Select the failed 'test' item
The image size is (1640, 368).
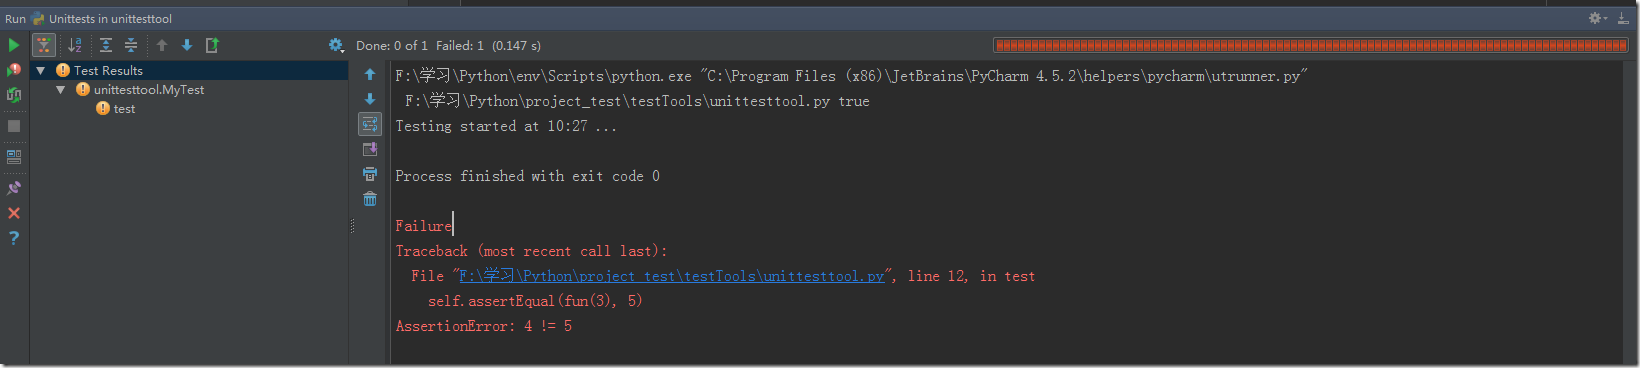click(x=124, y=109)
